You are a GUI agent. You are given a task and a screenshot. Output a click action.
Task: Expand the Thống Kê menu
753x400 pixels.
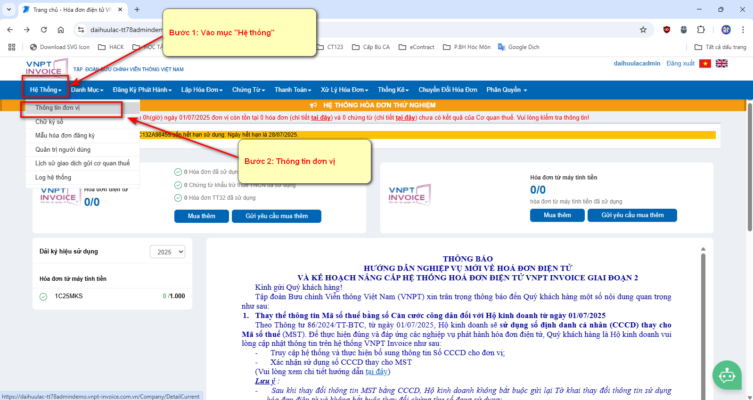[393, 90]
